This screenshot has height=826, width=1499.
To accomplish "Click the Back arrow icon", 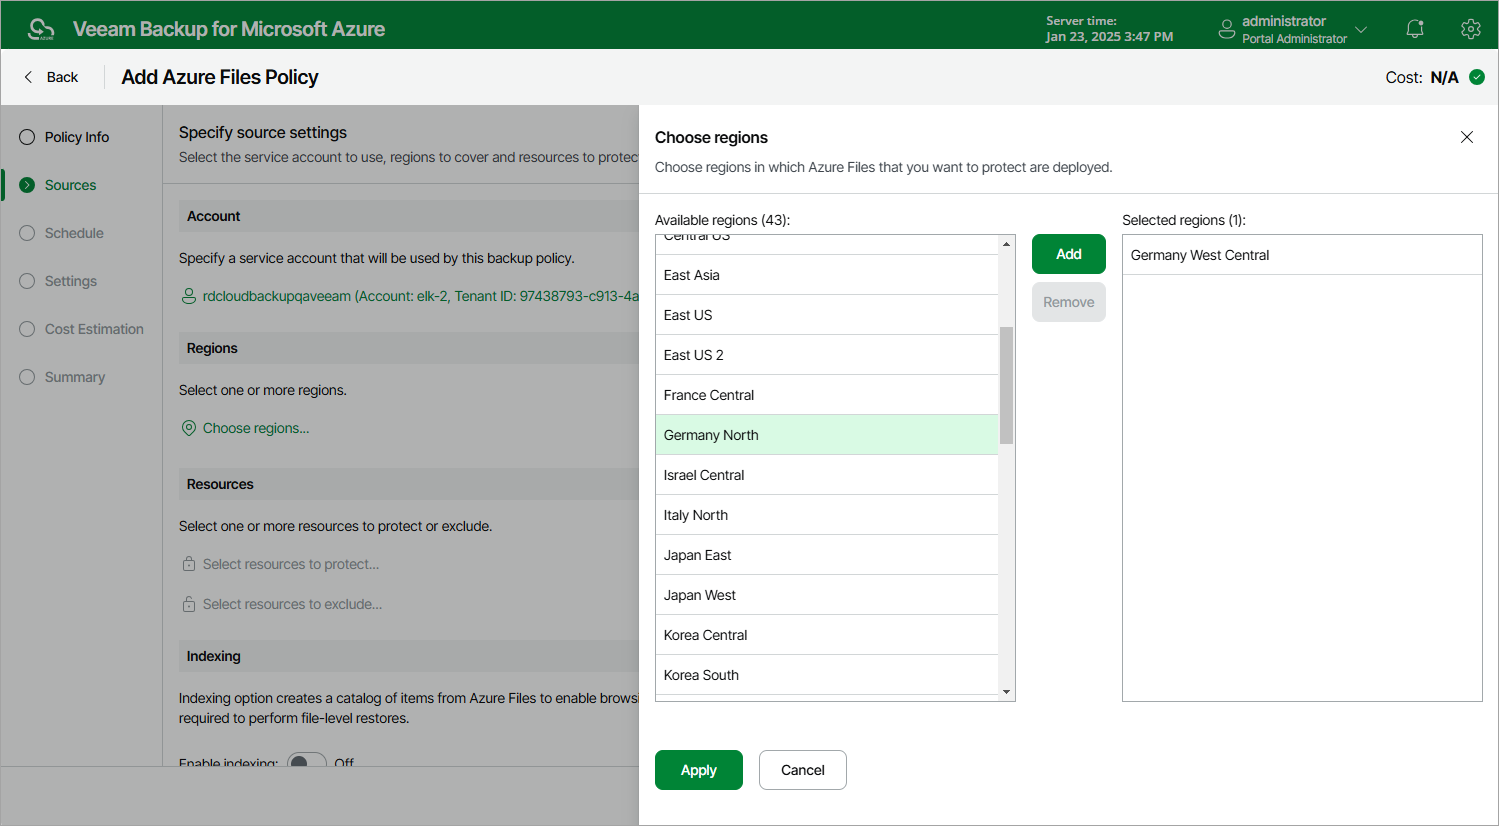I will (28, 77).
